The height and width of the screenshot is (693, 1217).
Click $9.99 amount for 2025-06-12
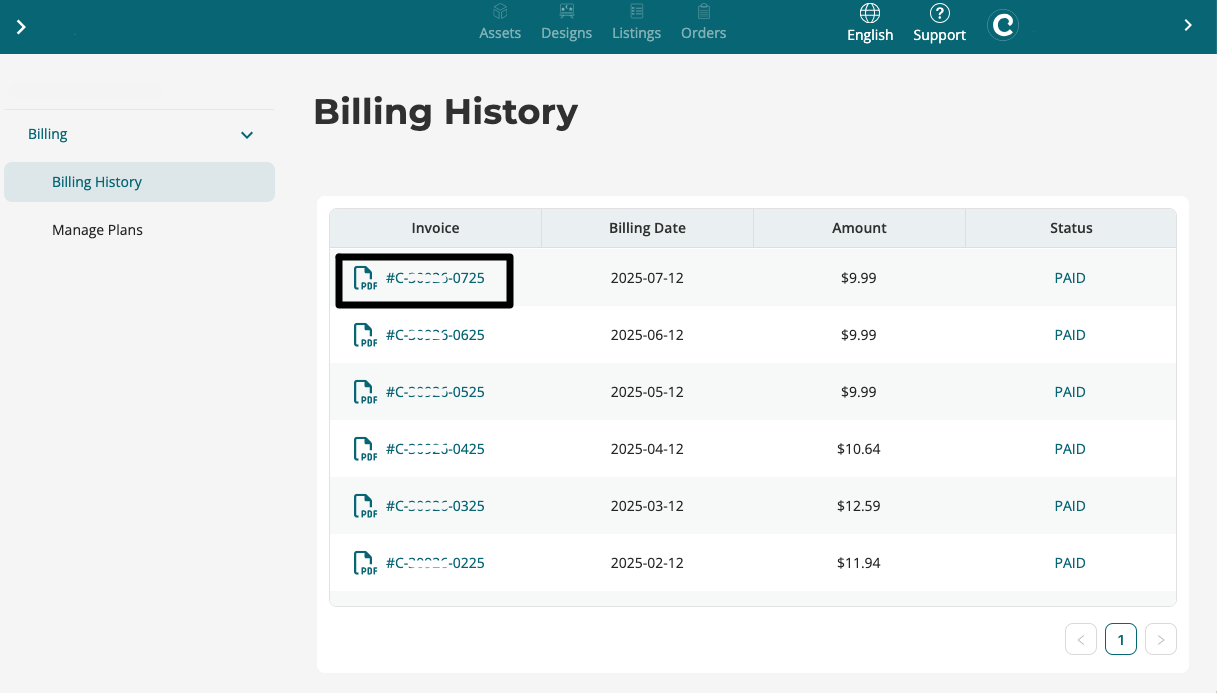(859, 335)
